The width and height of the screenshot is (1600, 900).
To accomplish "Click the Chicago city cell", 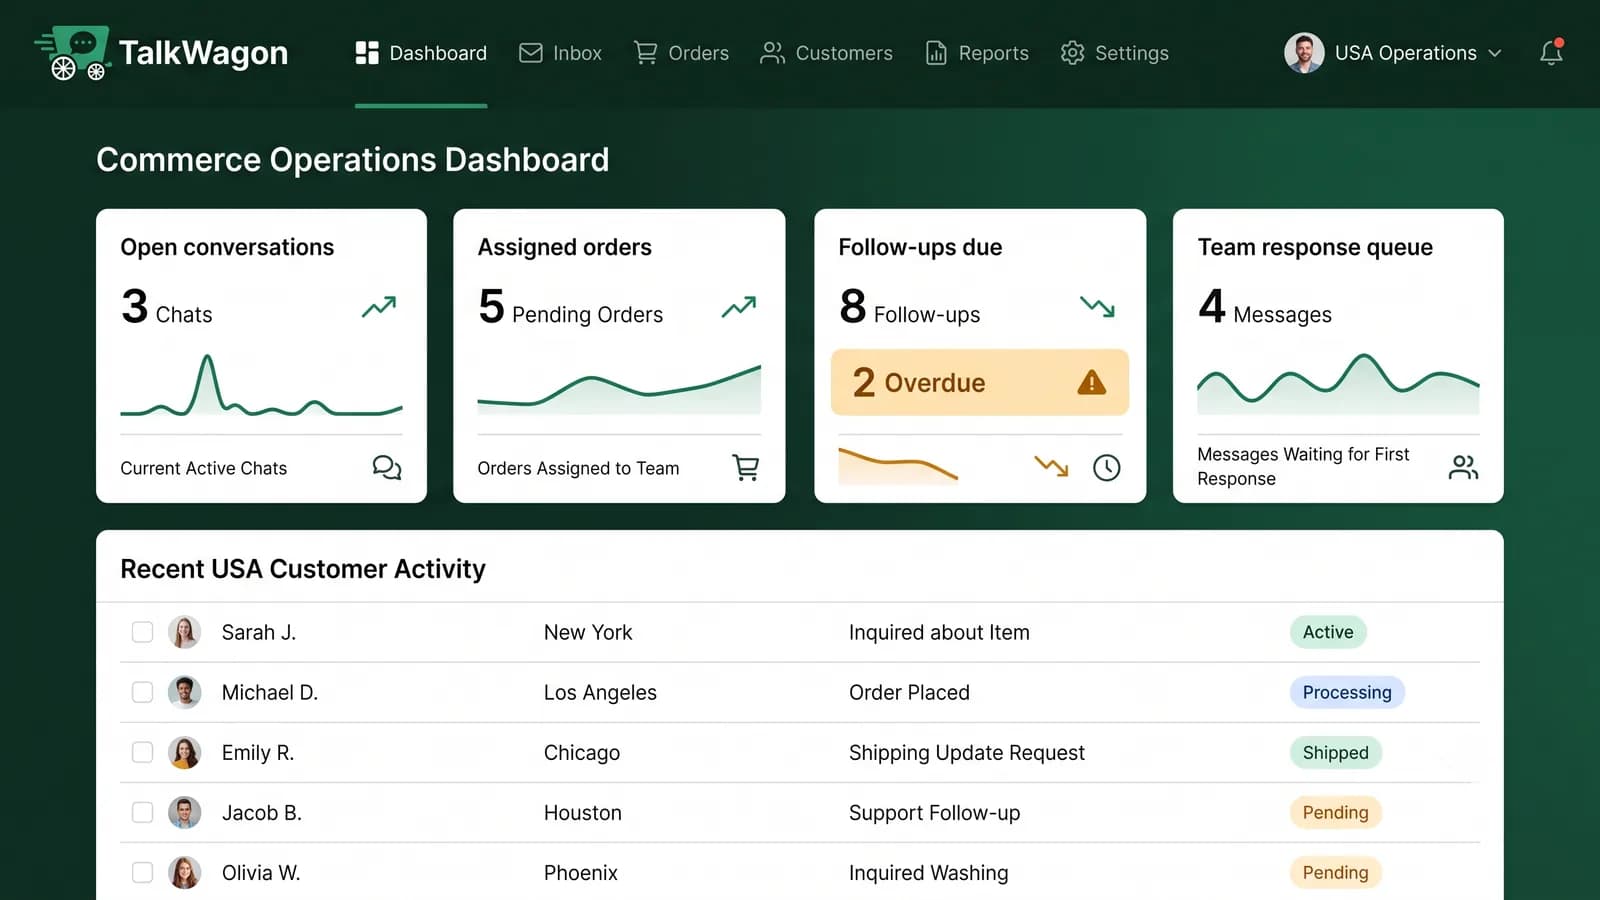I will pos(582,752).
